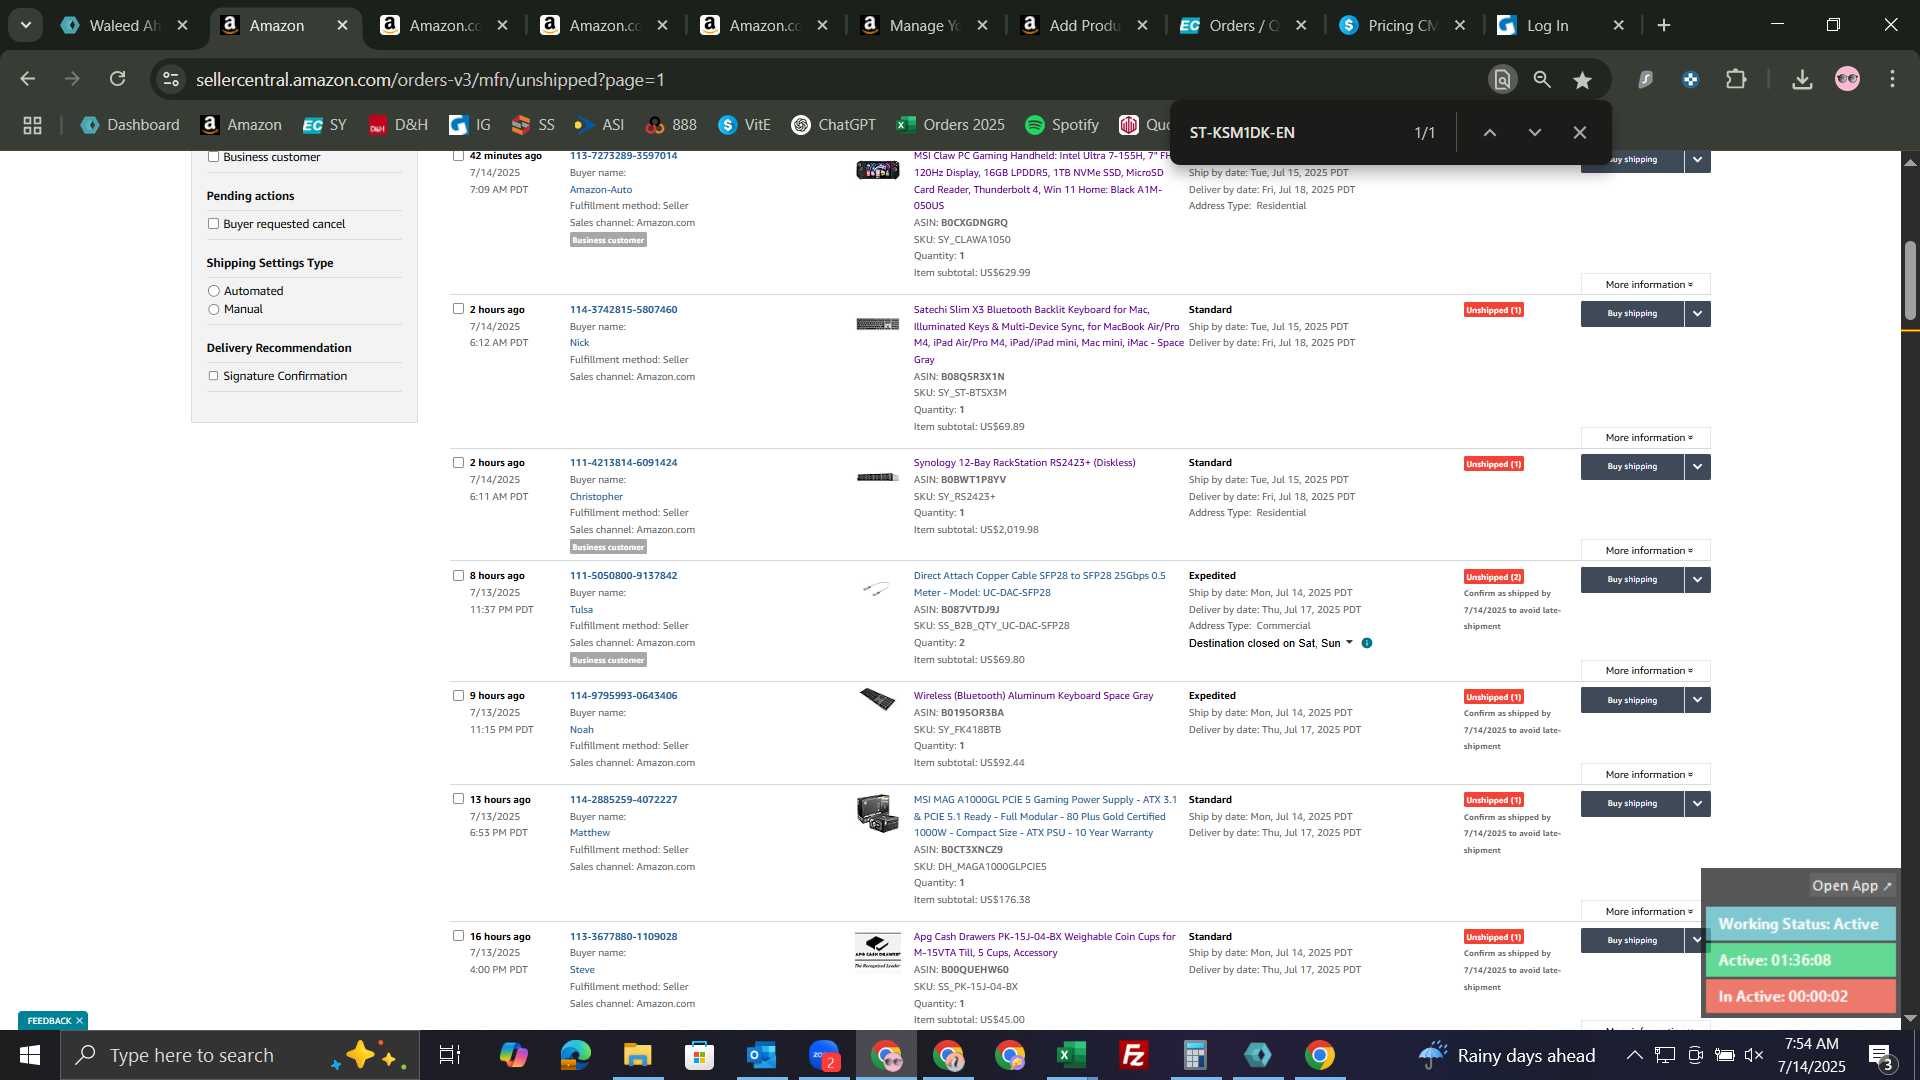
Task: Click the page vertical scrollbar thumb
Action: (1910, 281)
